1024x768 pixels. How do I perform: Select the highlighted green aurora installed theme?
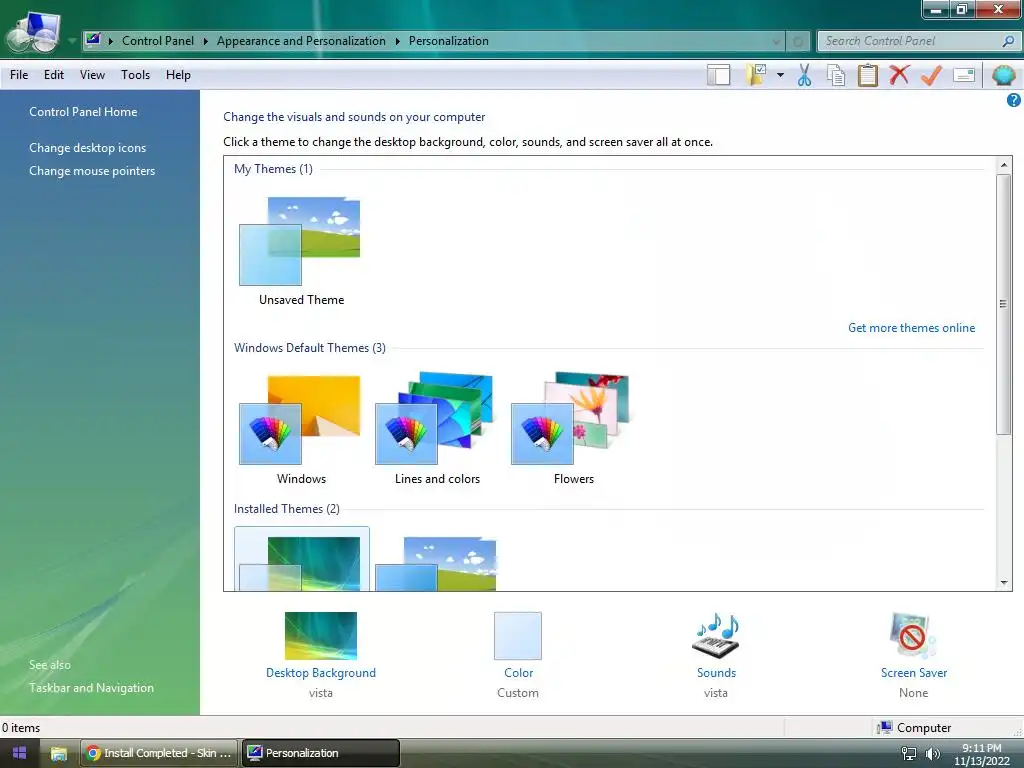pos(301,560)
